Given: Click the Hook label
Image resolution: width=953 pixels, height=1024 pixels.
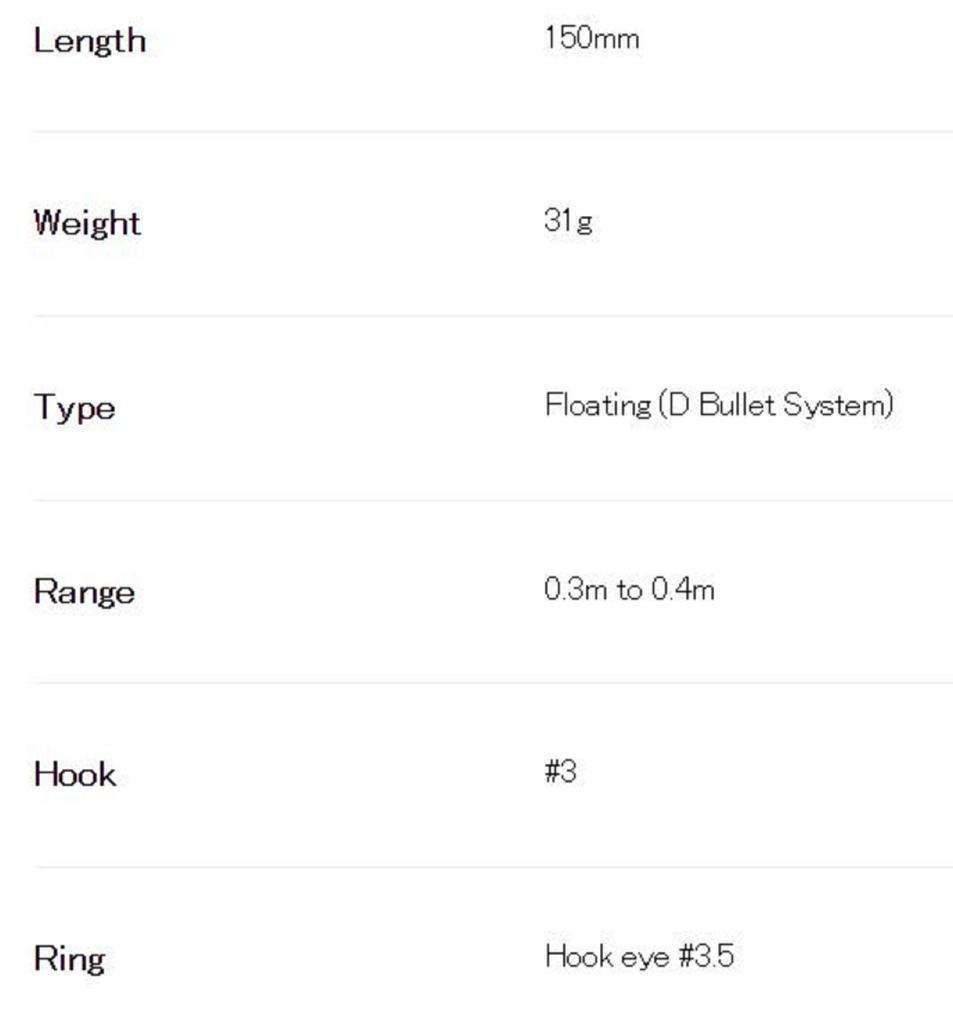Looking at the screenshot, I should tap(75, 774).
